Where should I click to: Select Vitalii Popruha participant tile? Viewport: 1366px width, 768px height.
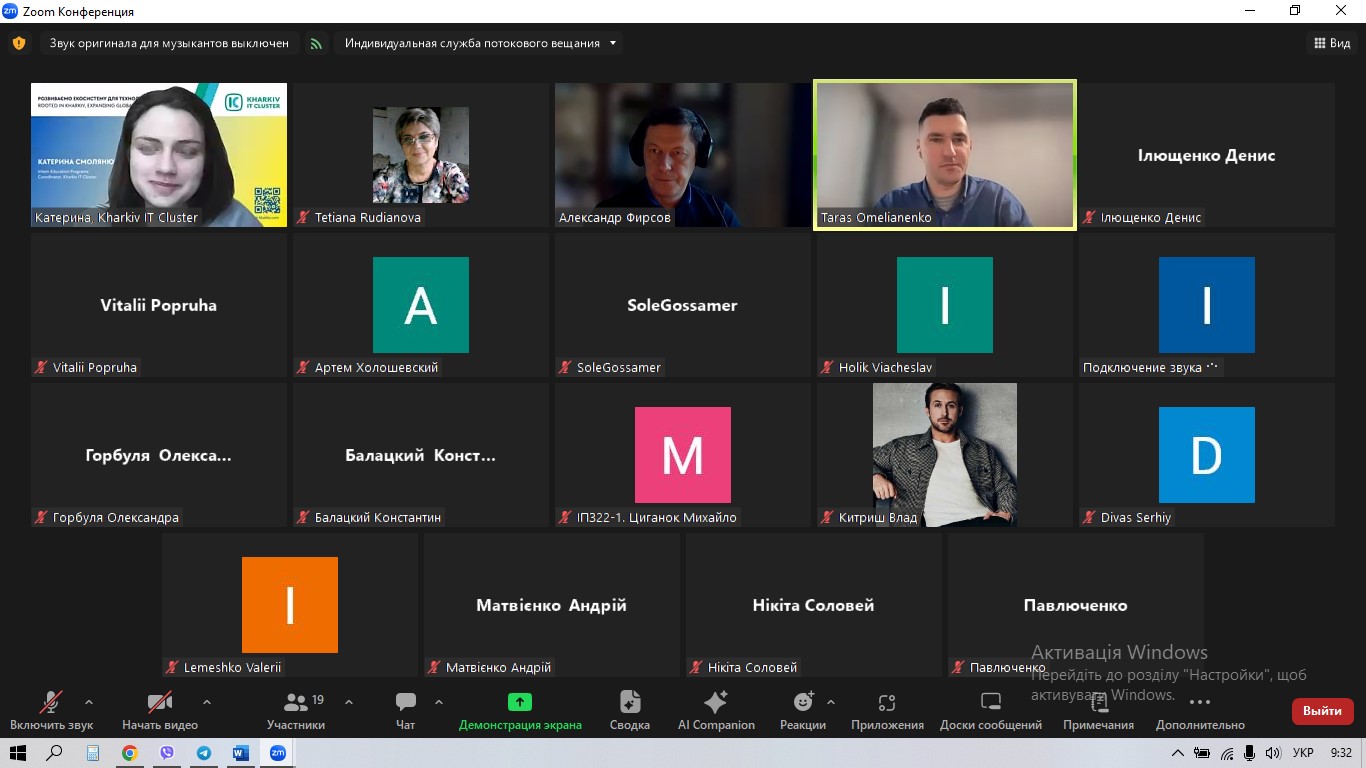click(159, 305)
